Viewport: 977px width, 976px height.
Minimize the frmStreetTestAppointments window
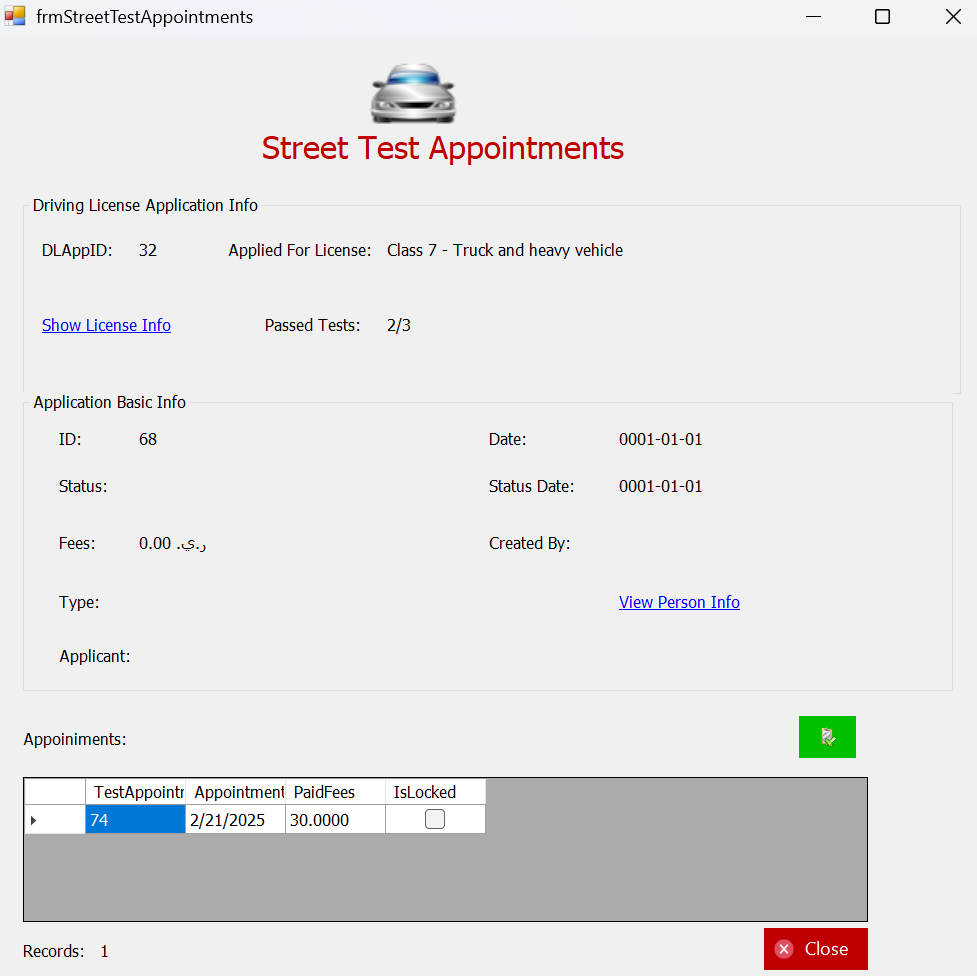[813, 17]
